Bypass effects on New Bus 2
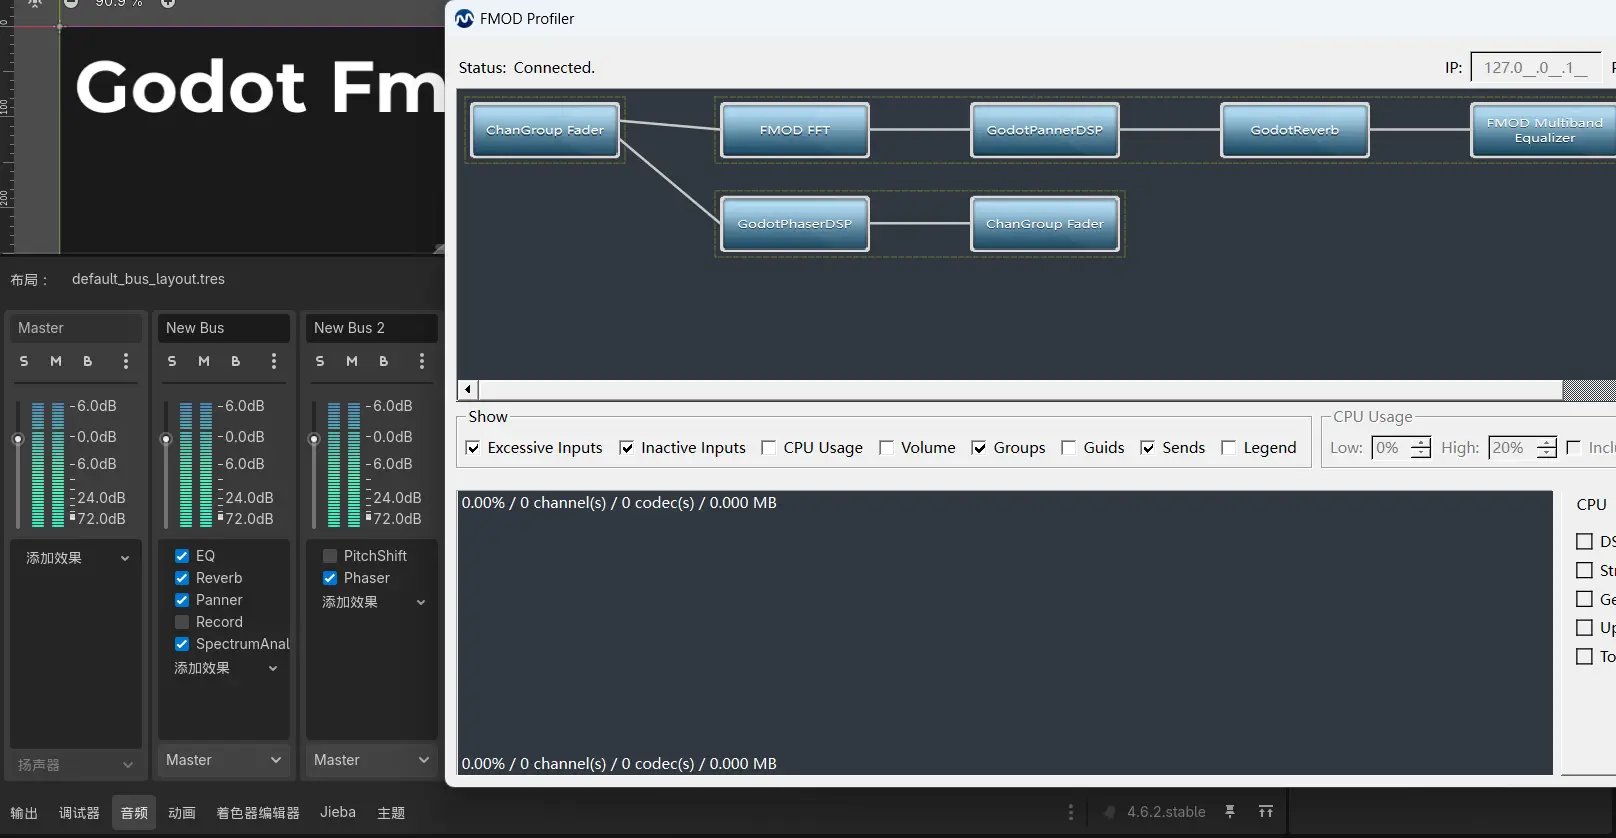This screenshot has width=1616, height=838. tap(384, 361)
